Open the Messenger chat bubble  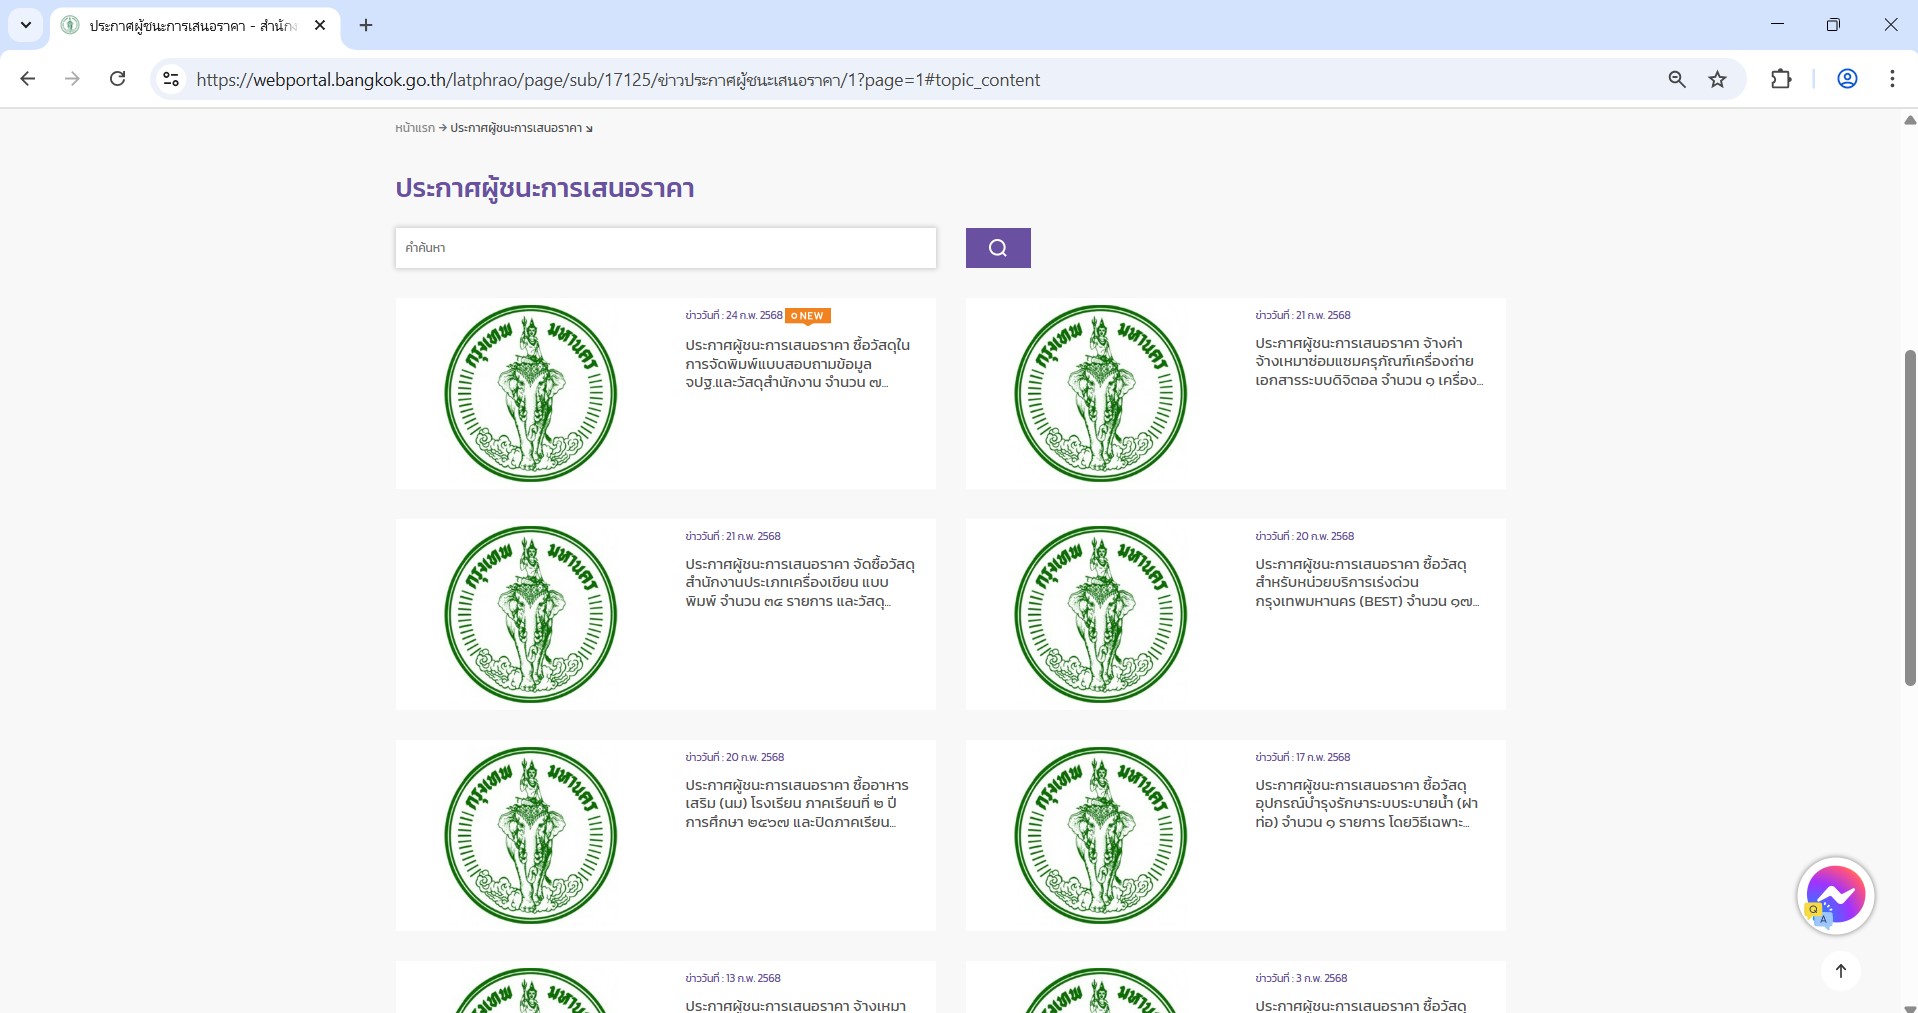click(x=1835, y=896)
